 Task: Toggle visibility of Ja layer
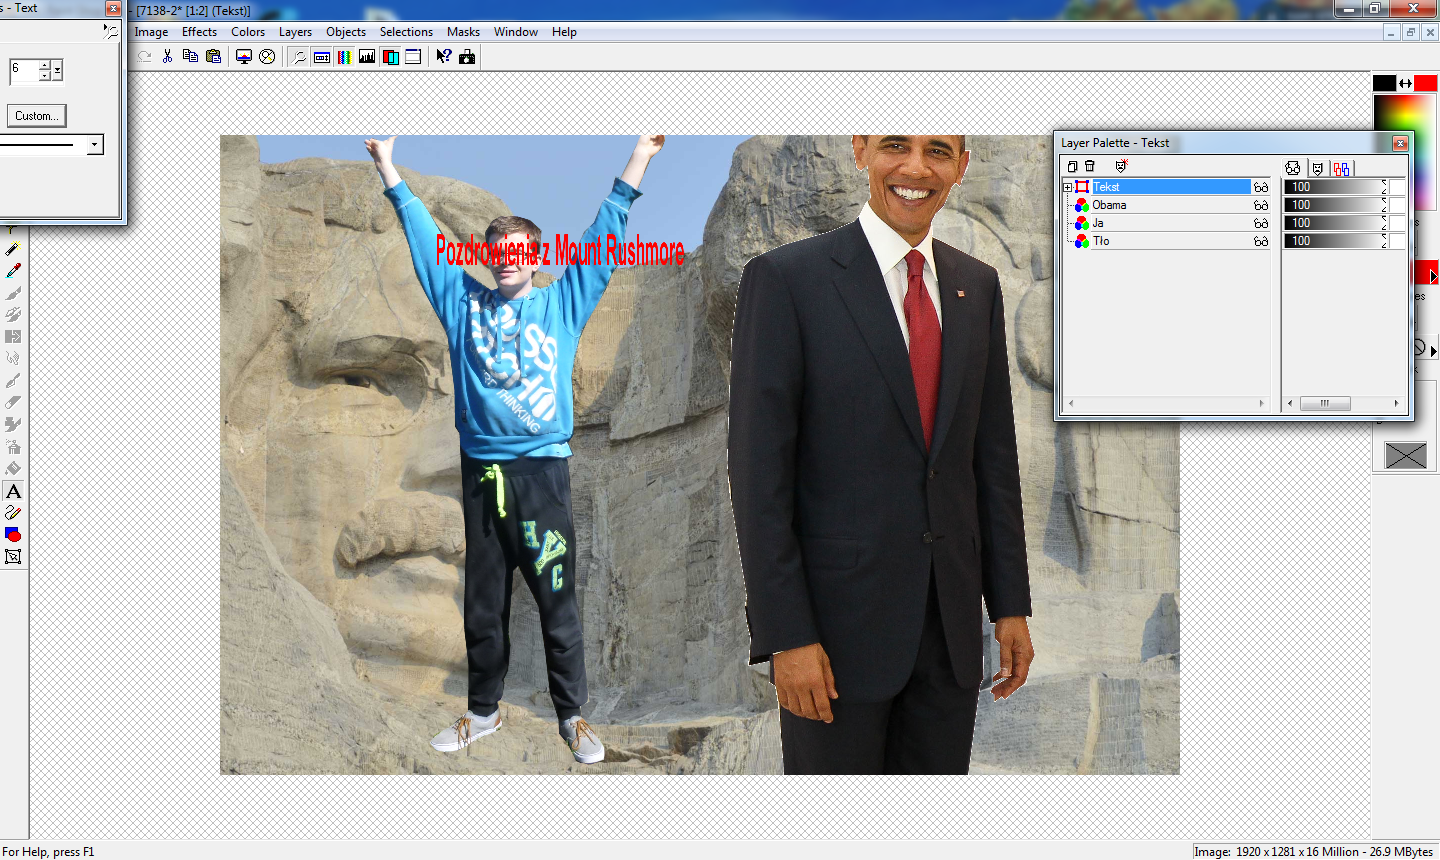click(1261, 223)
